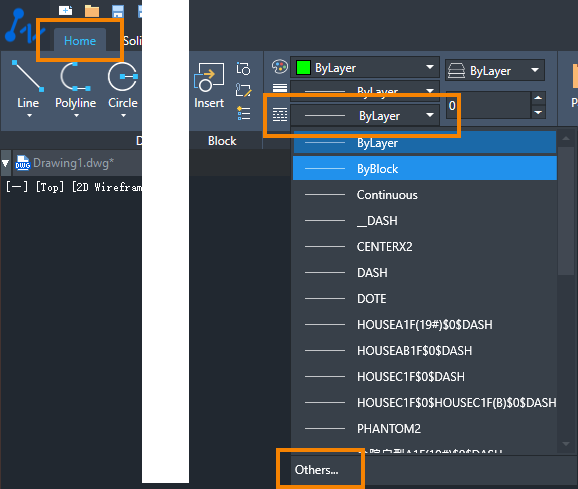Choose Continuous linetype option
Image resolution: width=578 pixels, height=489 pixels.
[x=425, y=195]
